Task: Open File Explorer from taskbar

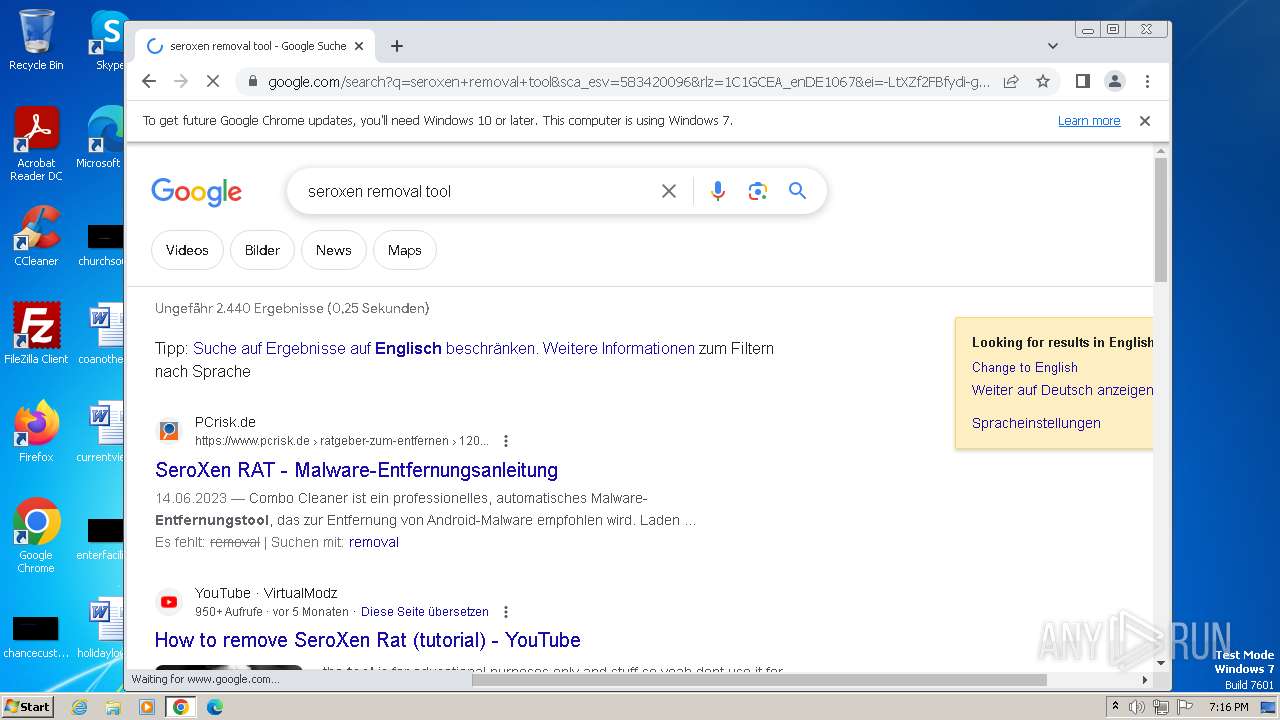Action: [113, 707]
